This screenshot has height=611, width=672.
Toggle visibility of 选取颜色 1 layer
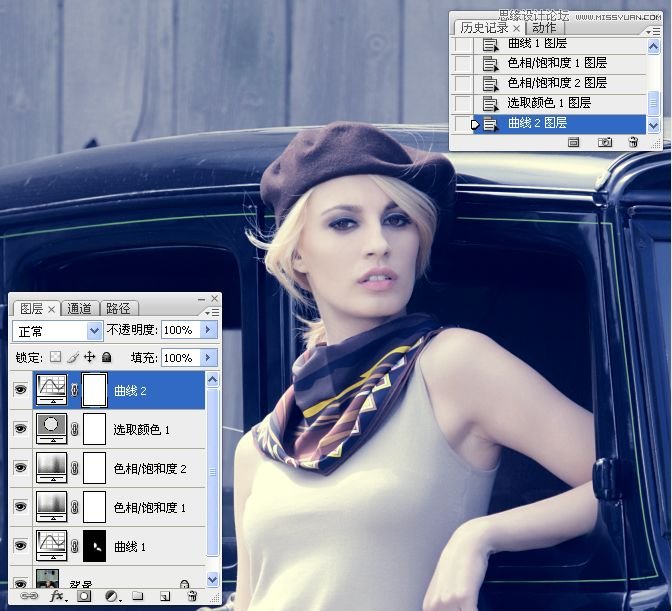pyautogui.click(x=20, y=429)
